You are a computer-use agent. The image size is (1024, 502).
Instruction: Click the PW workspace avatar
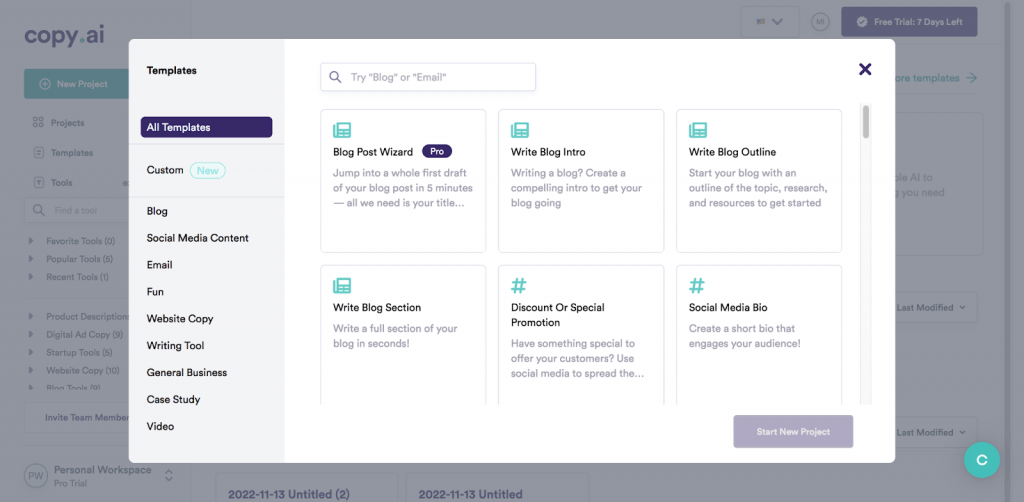tap(36, 476)
